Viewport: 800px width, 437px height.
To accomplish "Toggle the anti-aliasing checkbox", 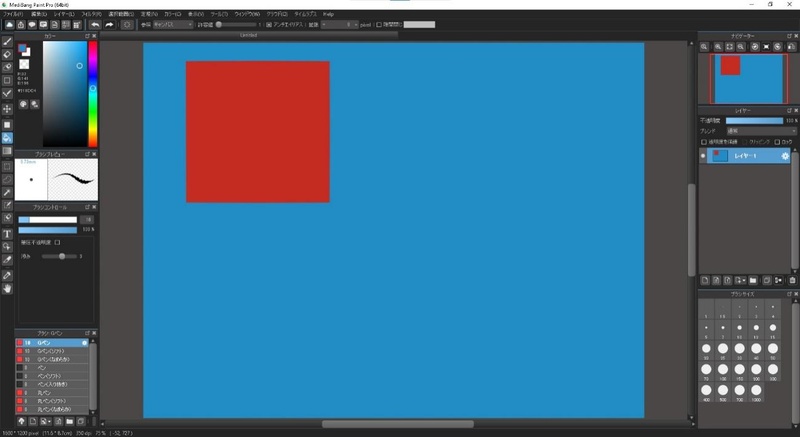I will [269, 24].
